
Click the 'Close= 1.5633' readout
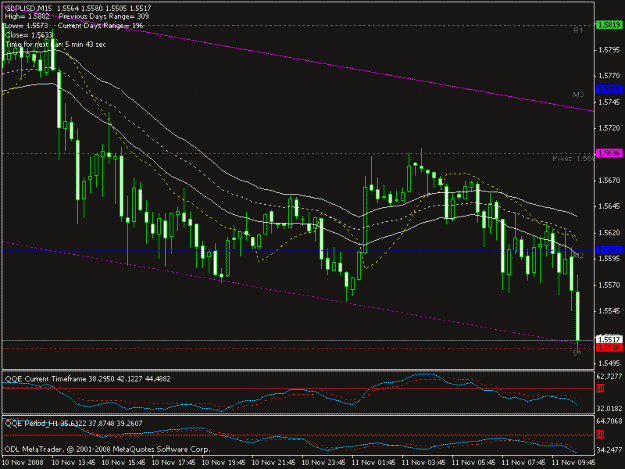point(29,35)
